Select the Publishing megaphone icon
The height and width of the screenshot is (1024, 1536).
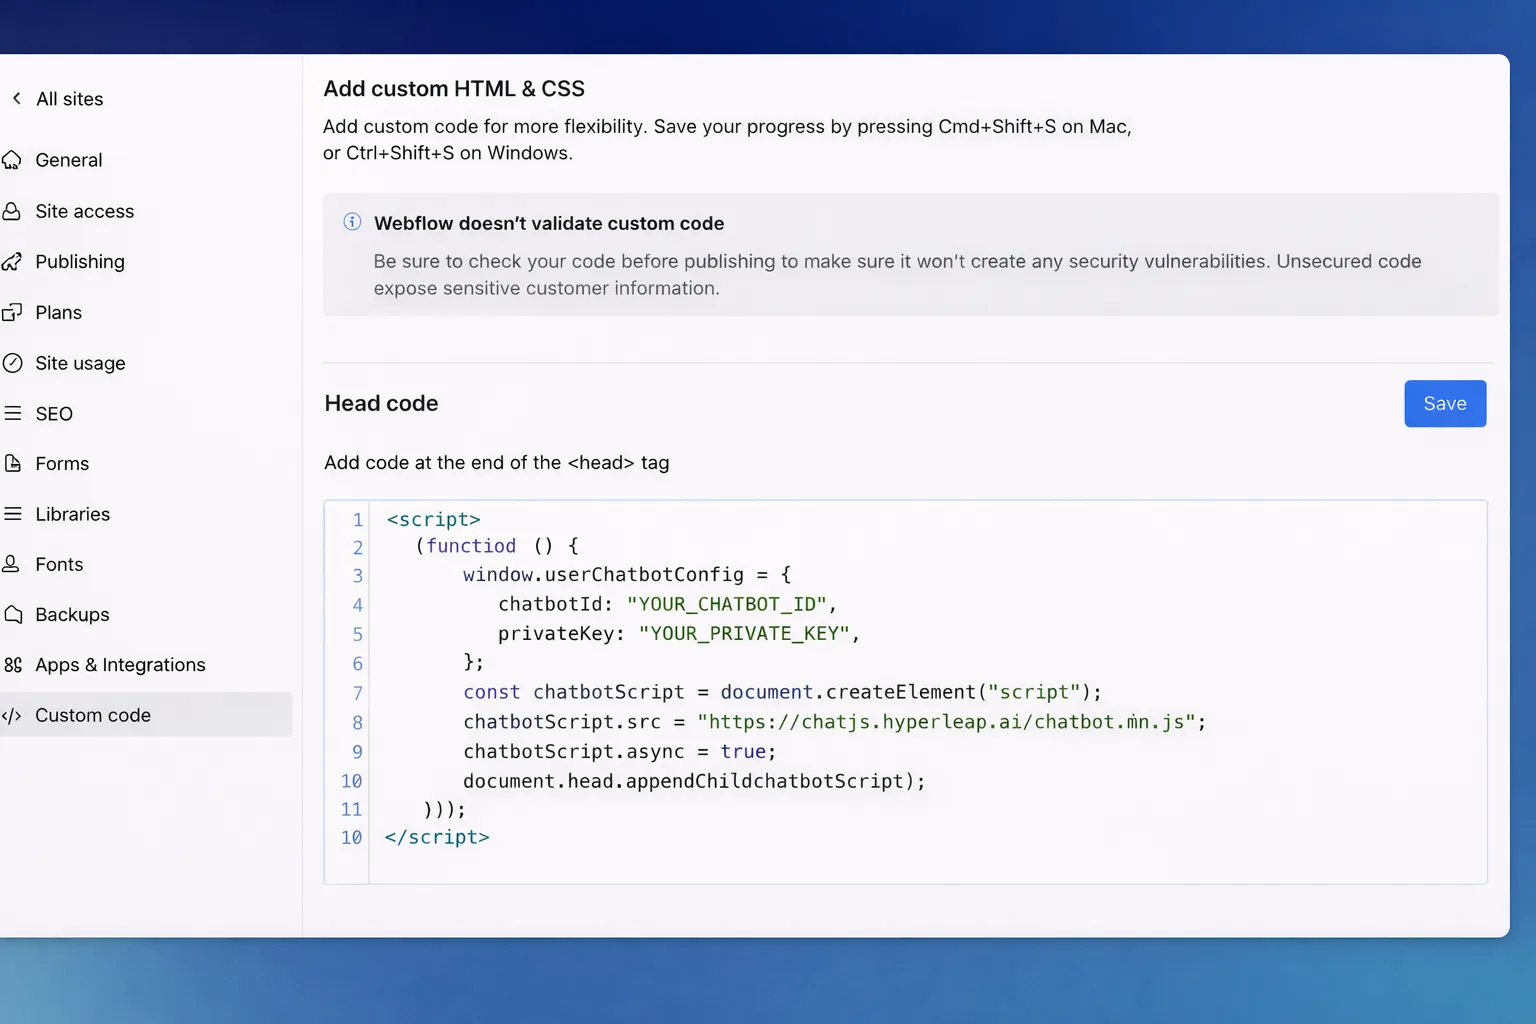tap(14, 261)
